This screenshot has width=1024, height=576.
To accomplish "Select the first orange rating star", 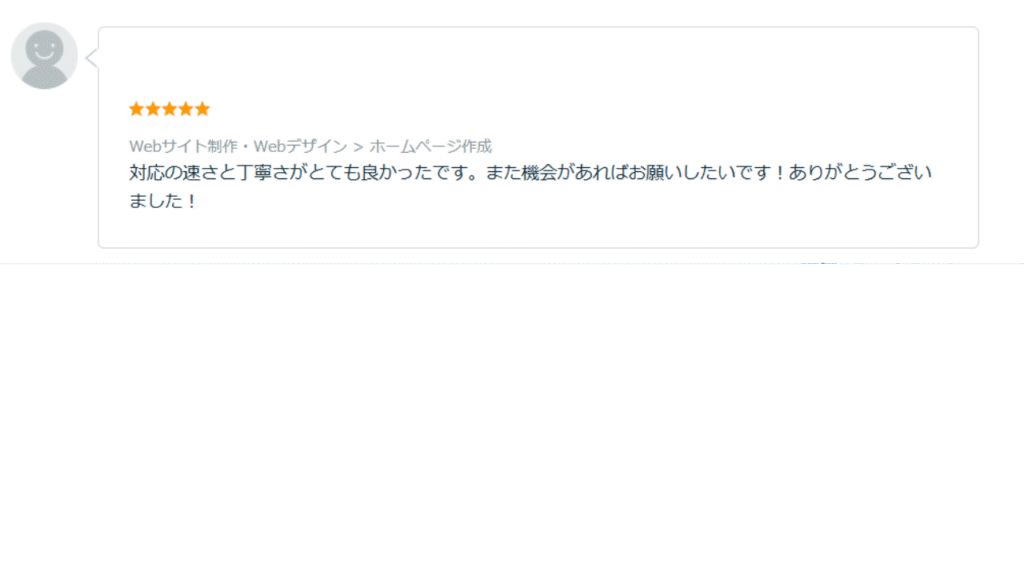I will pos(136,109).
